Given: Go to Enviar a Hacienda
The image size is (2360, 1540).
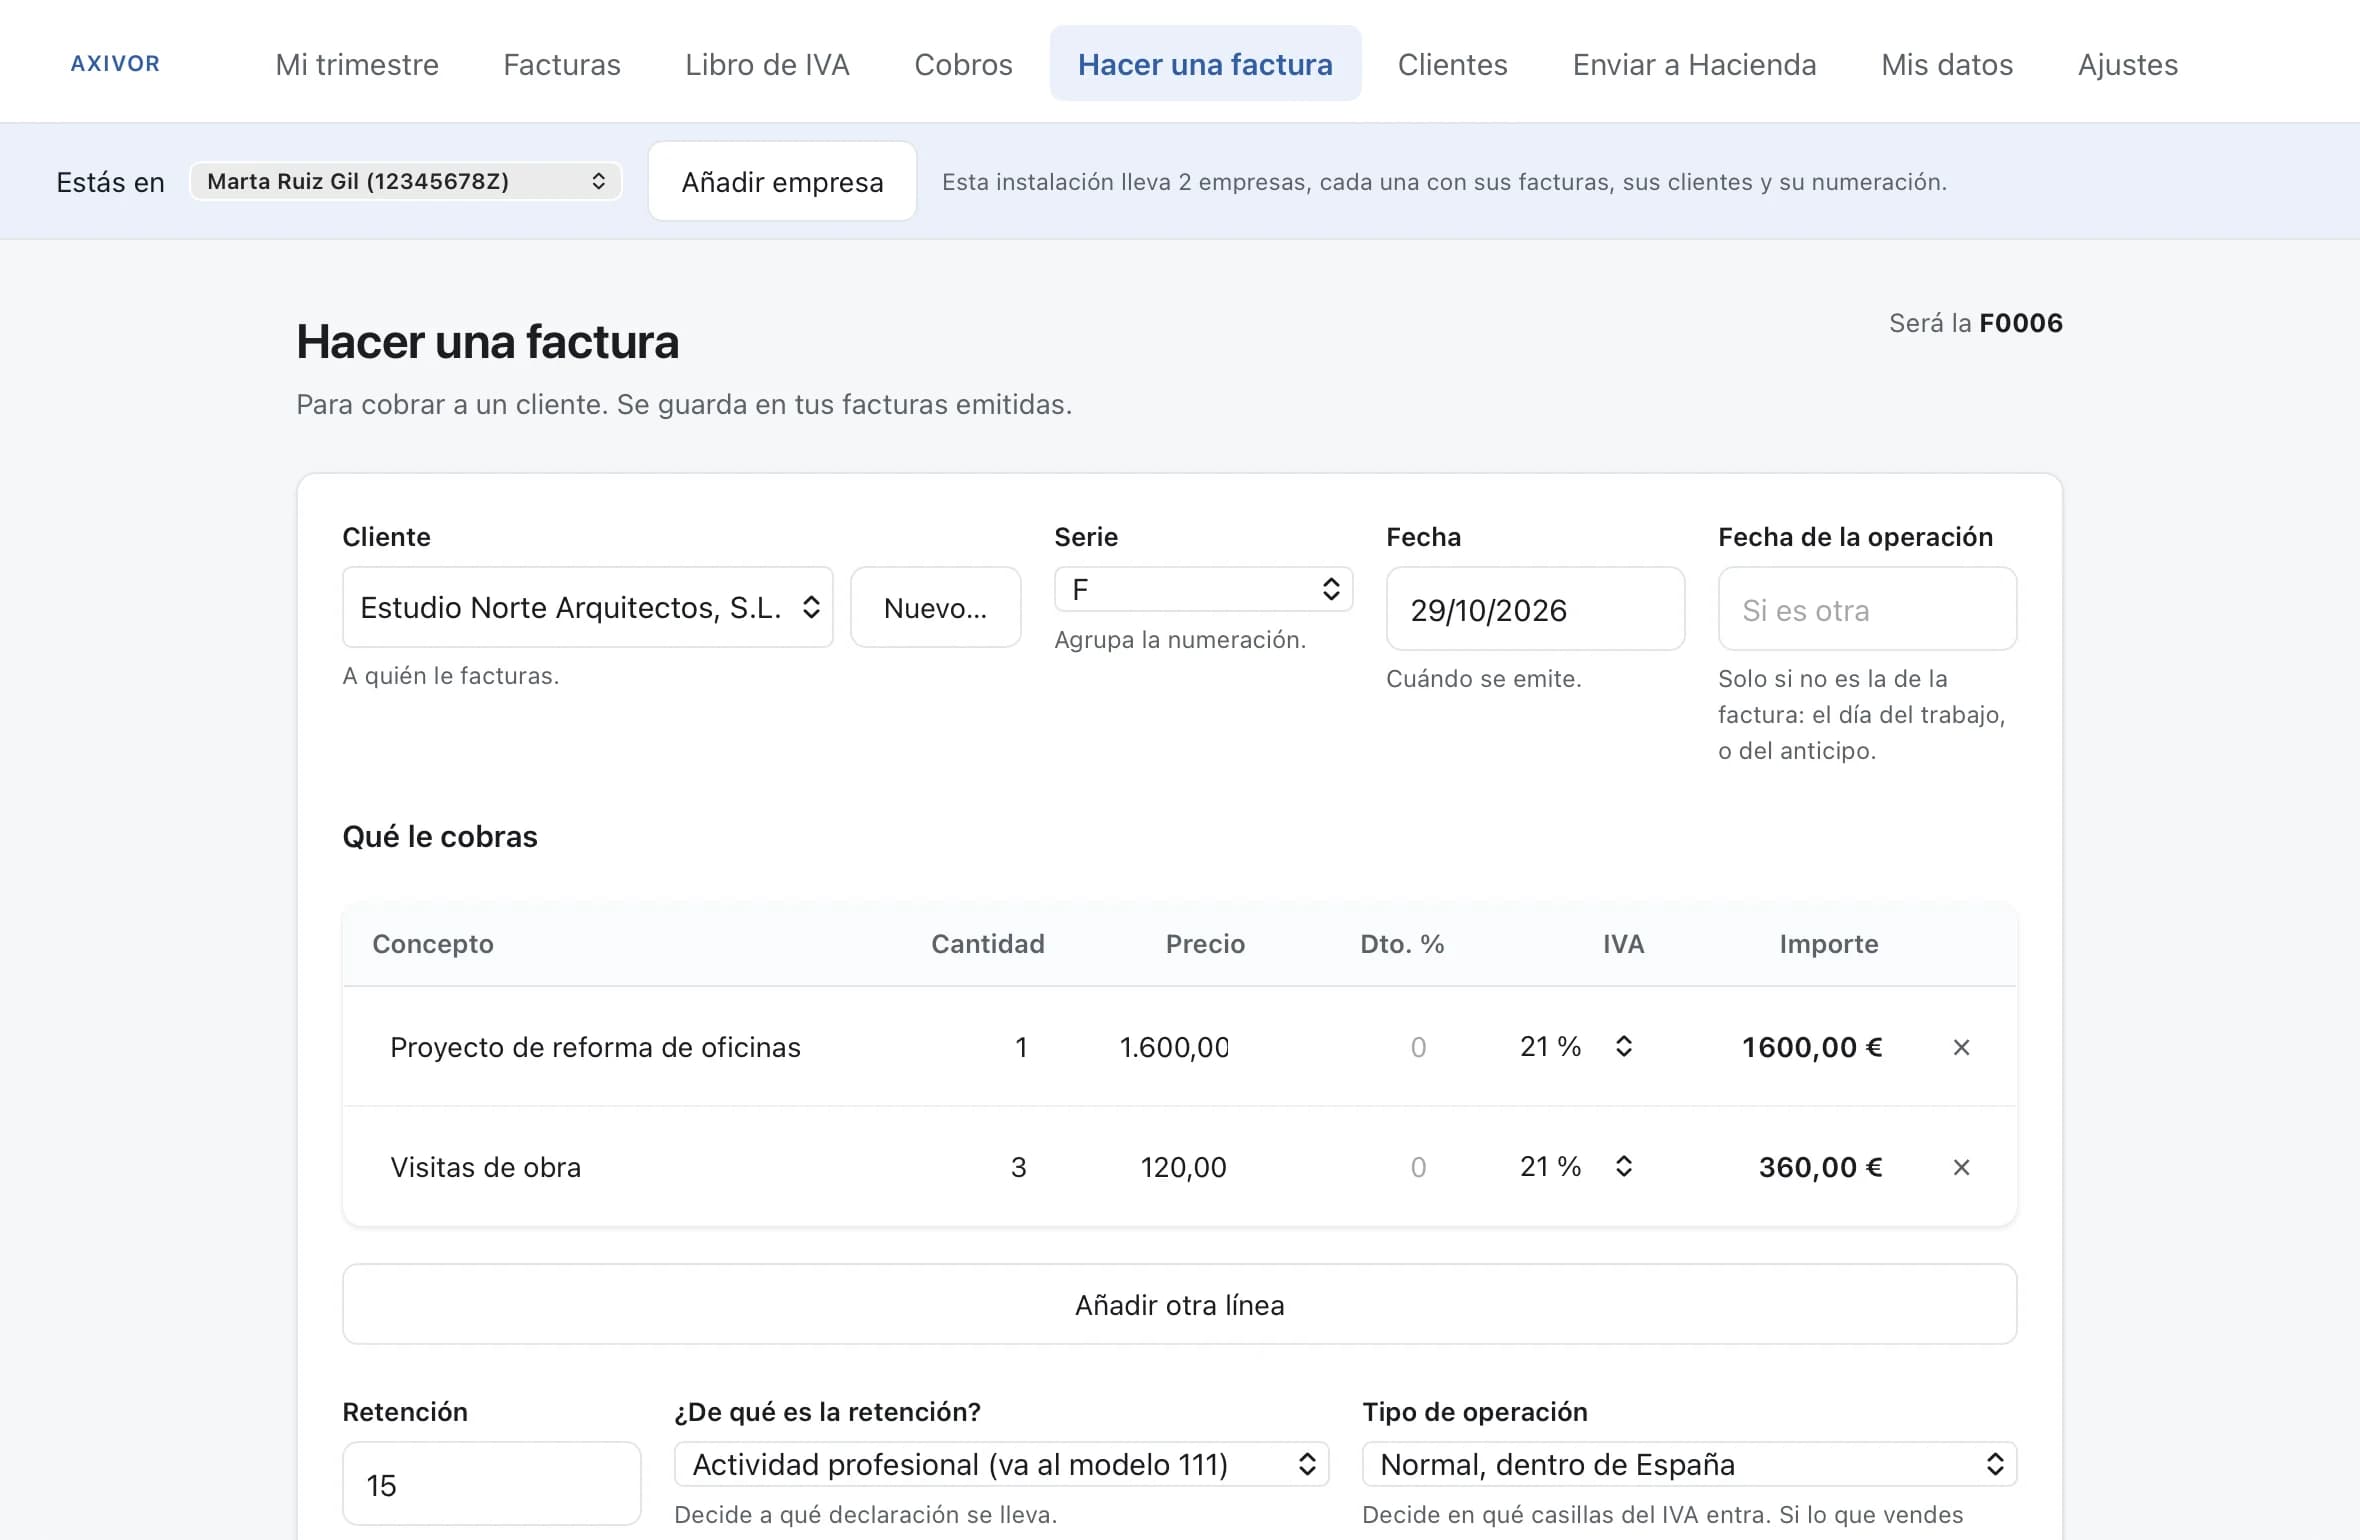Looking at the screenshot, I should (1694, 64).
